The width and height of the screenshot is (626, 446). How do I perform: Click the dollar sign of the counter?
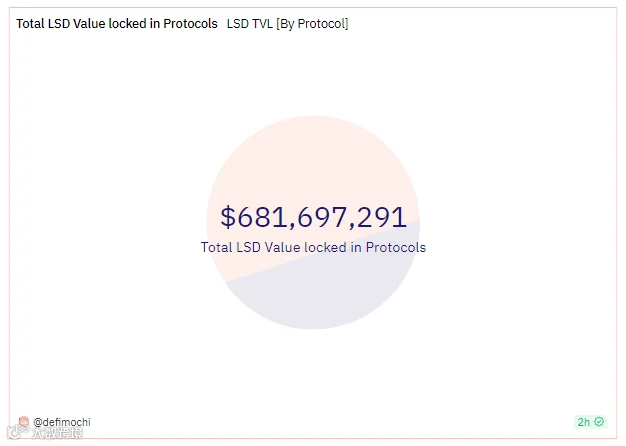coord(228,217)
